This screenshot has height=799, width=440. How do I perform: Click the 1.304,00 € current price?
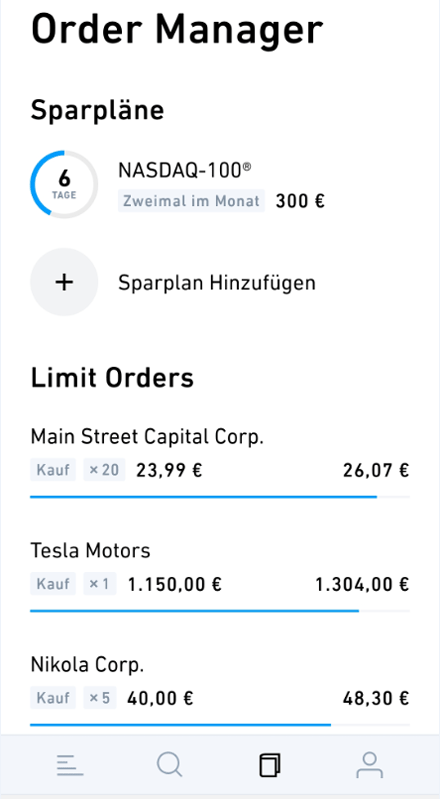point(362,584)
